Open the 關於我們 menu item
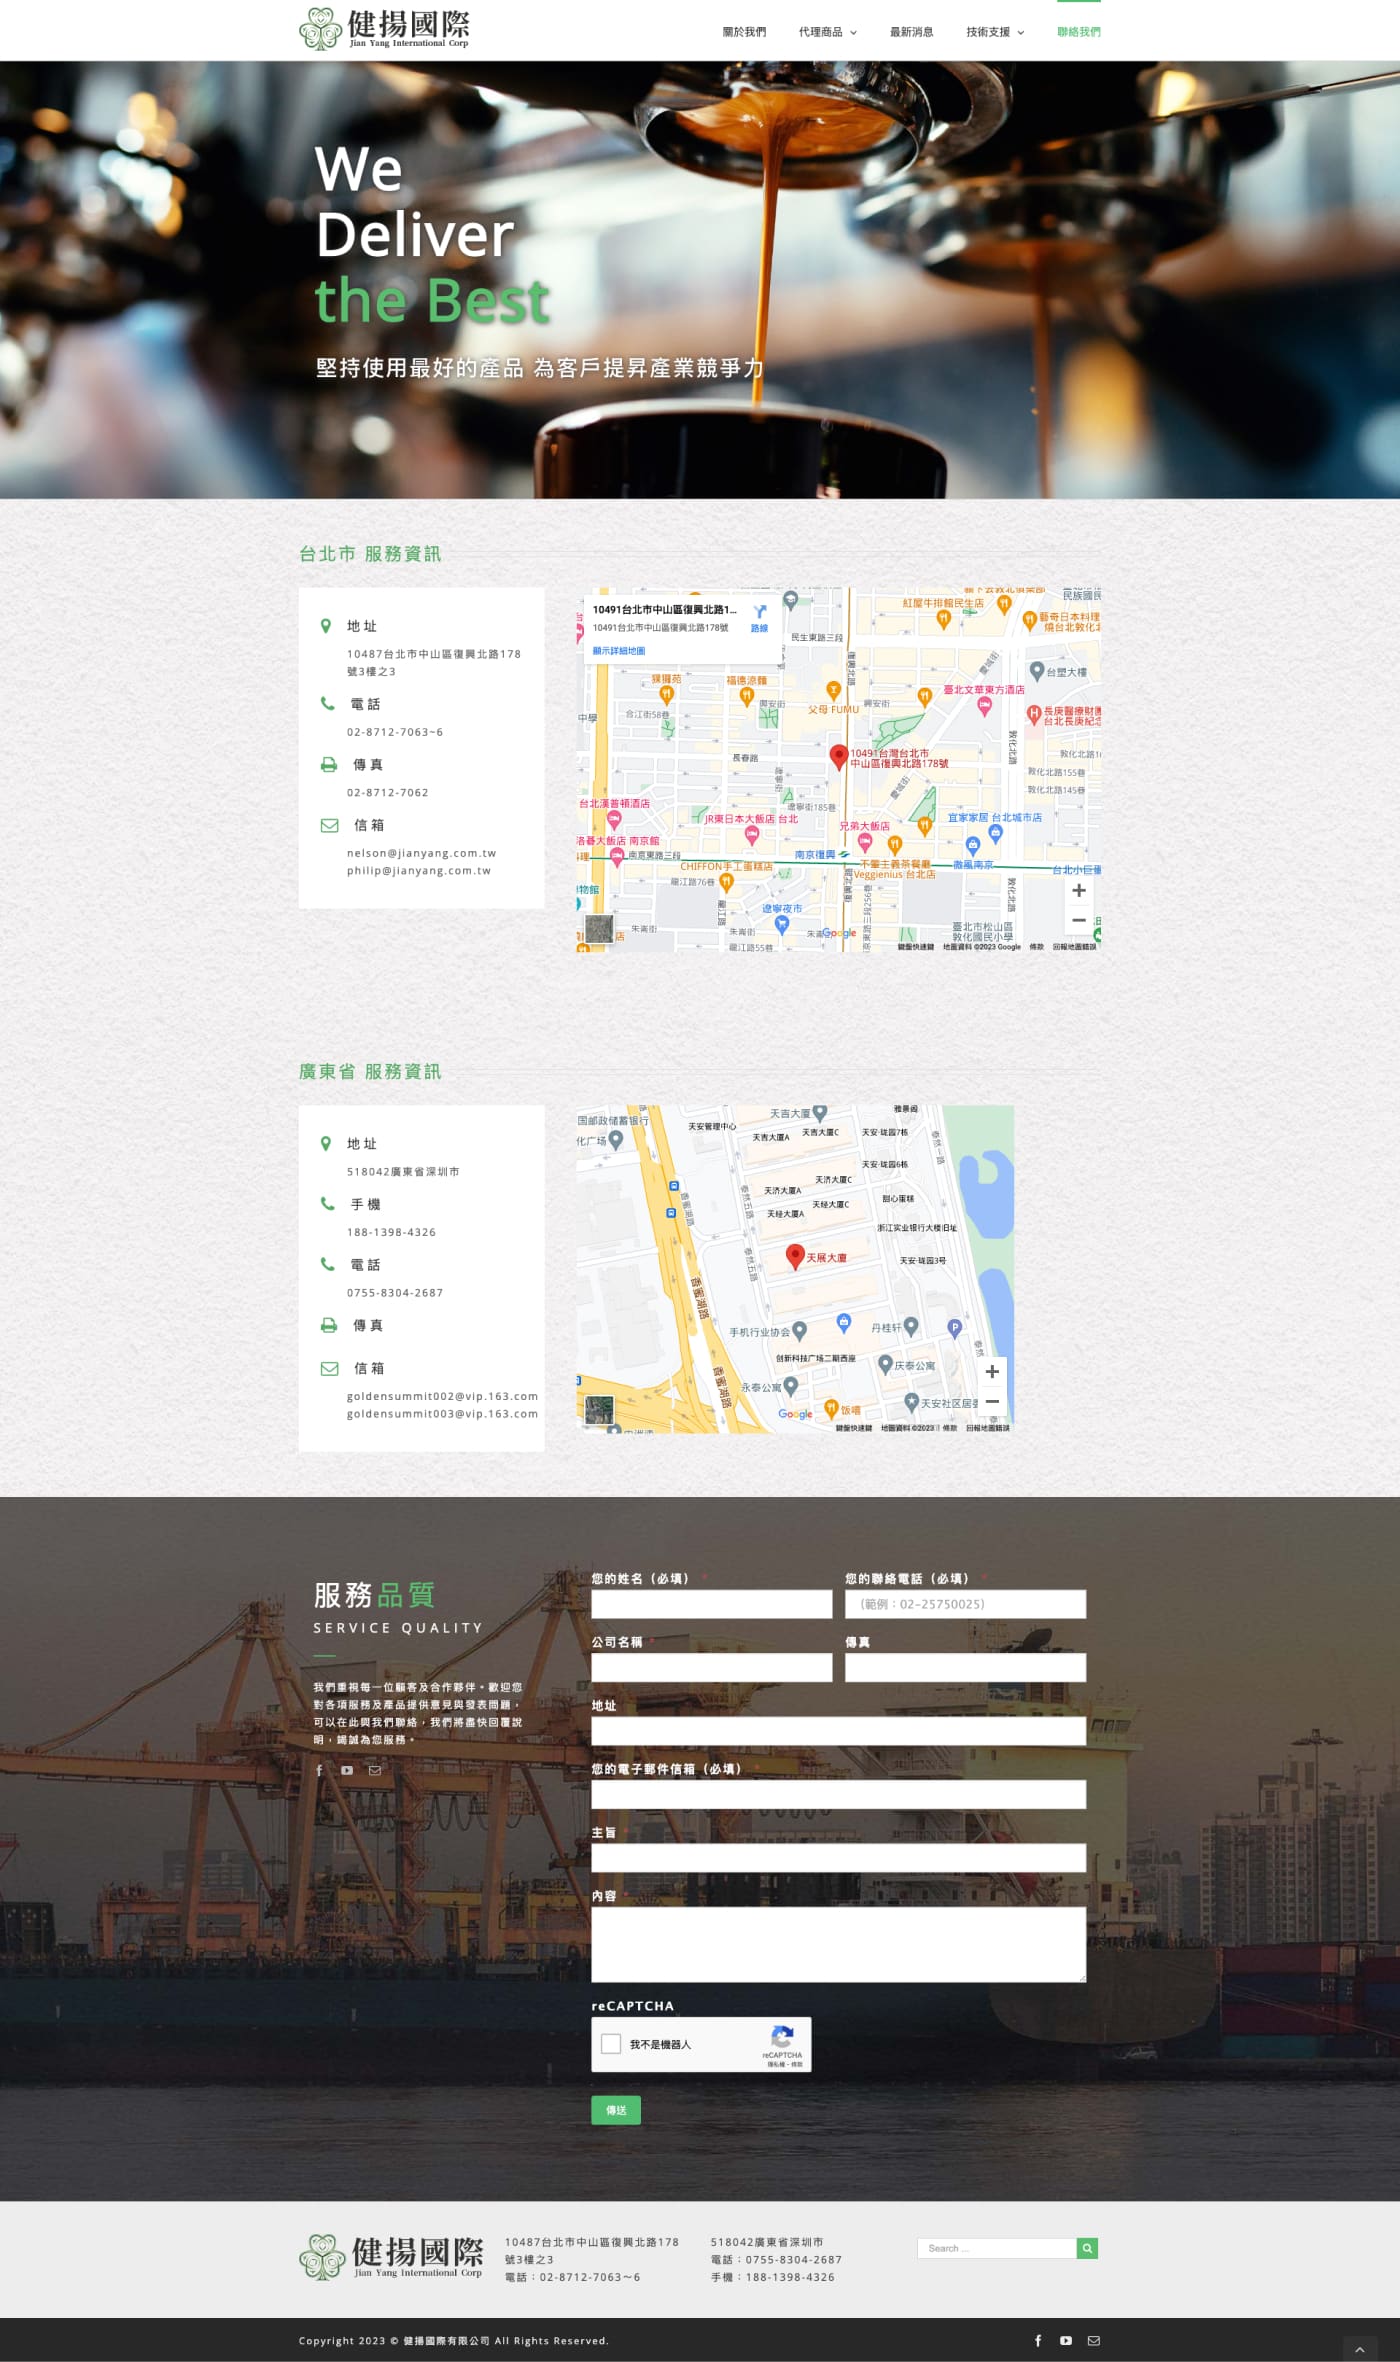This screenshot has height=2362, width=1400. coord(744,32)
